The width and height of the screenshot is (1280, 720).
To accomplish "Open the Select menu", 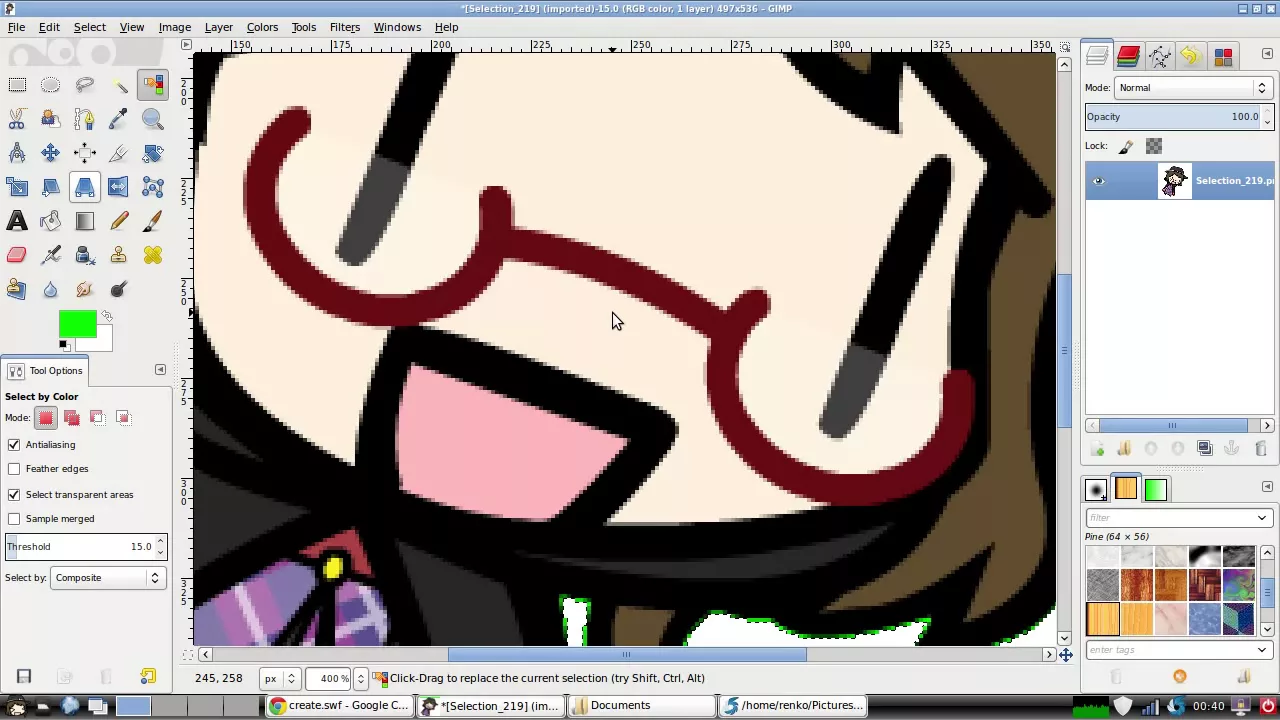I will click(89, 27).
